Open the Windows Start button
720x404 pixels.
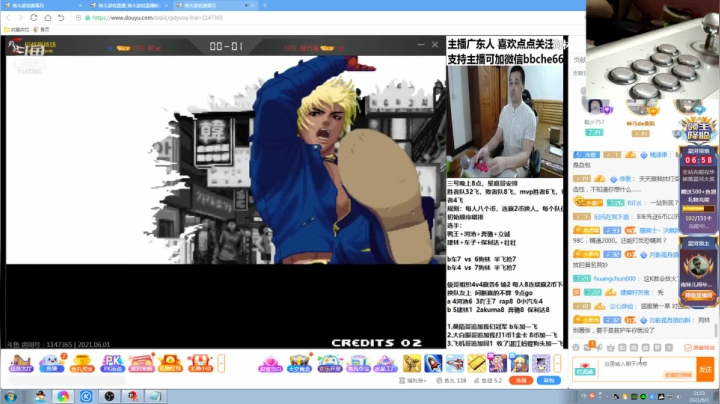(x=10, y=396)
